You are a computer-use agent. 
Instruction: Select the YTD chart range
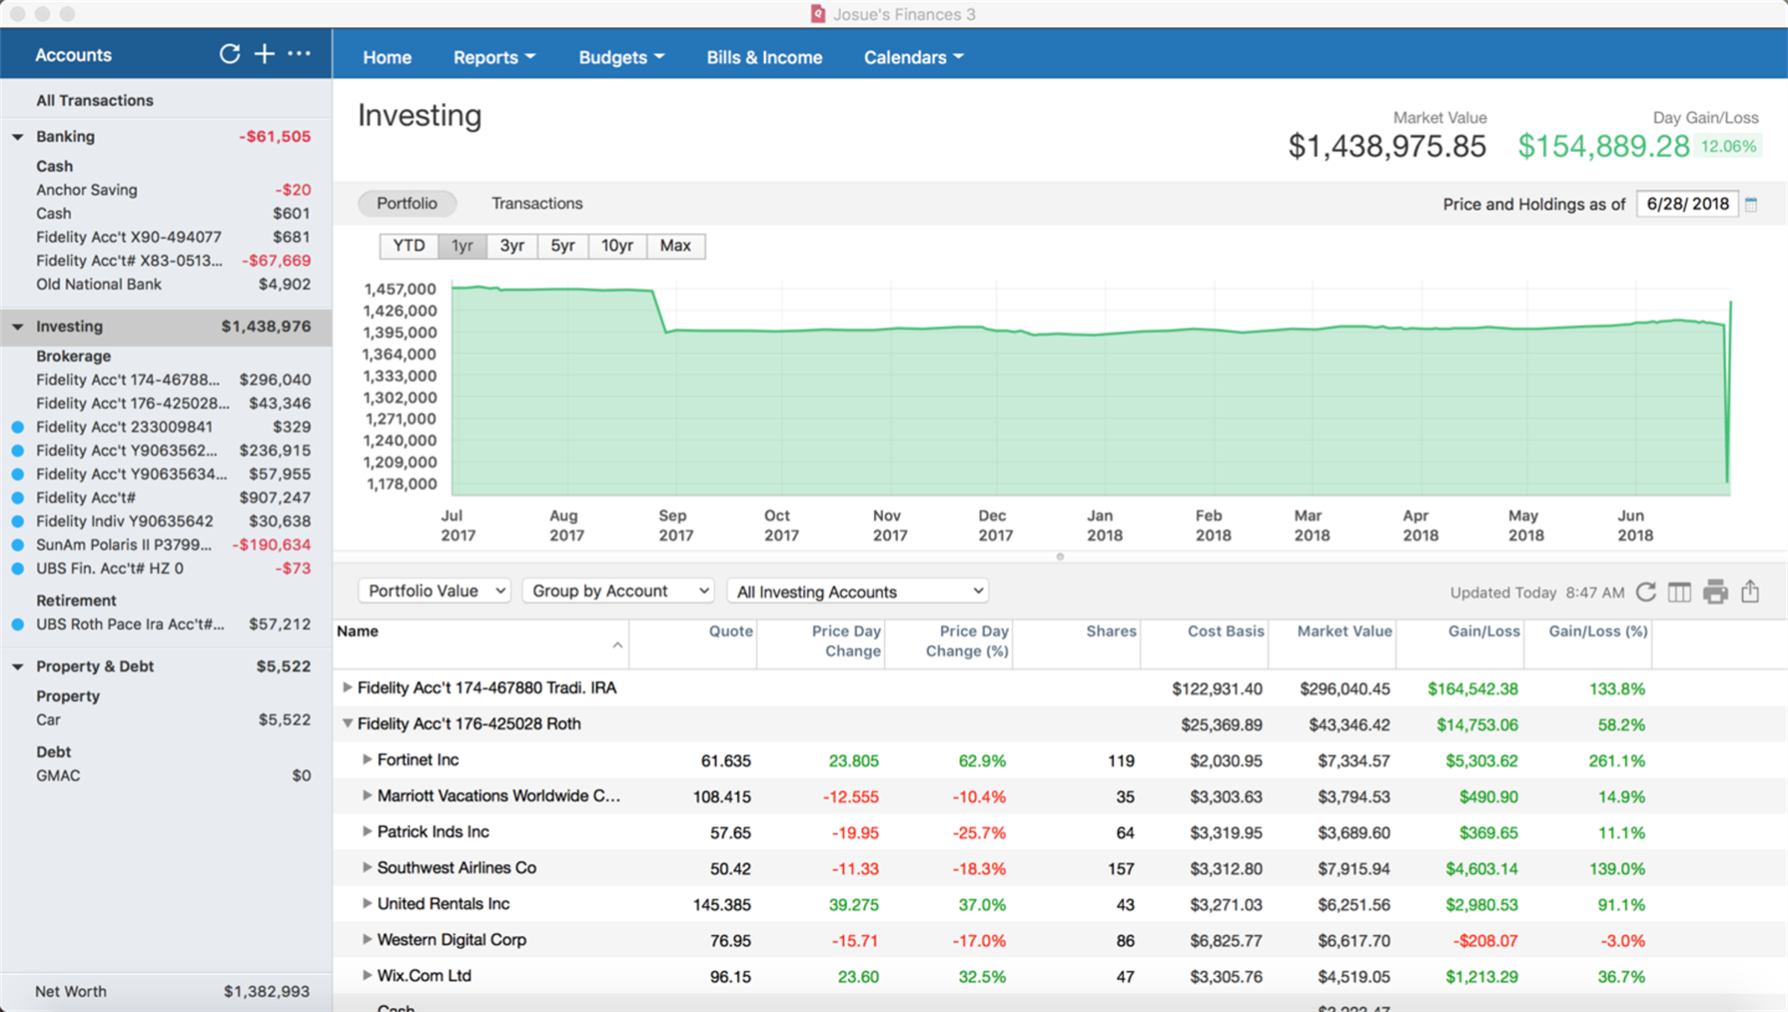pos(408,246)
